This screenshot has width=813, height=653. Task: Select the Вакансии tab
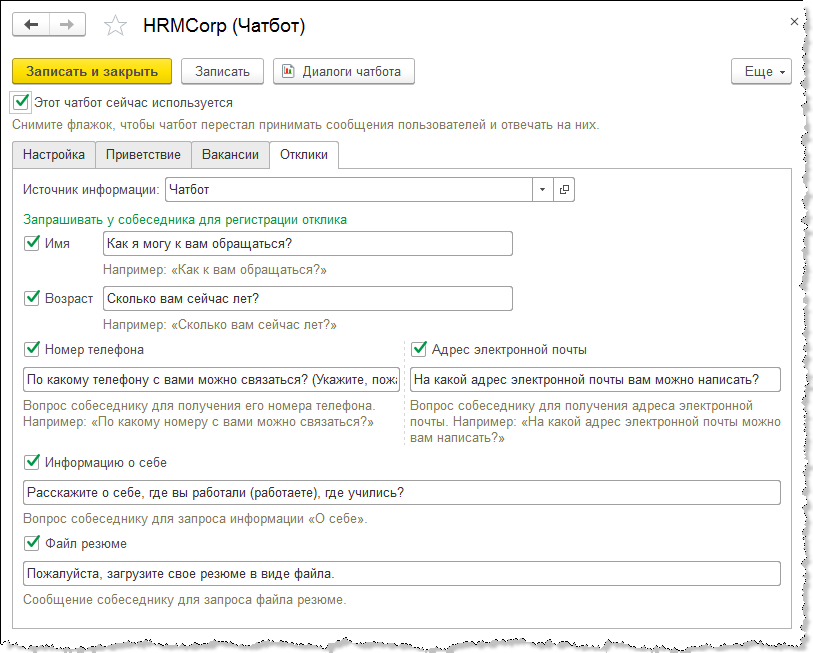click(230, 155)
